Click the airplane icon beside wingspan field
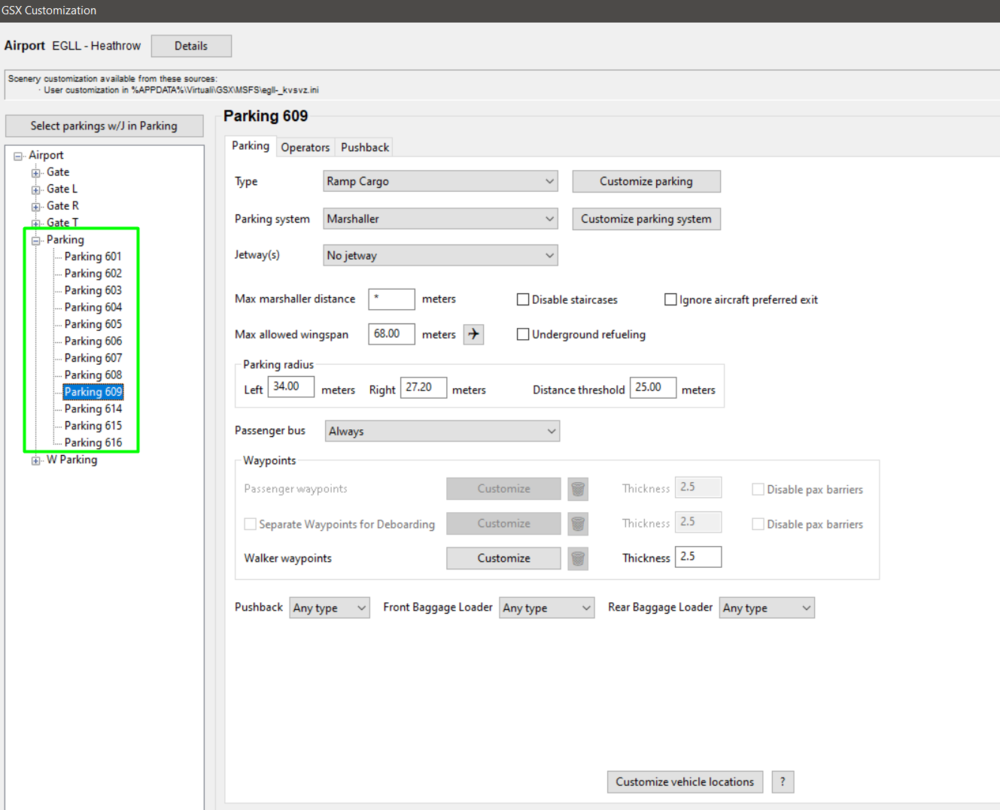Image resolution: width=1000 pixels, height=810 pixels. 473,334
